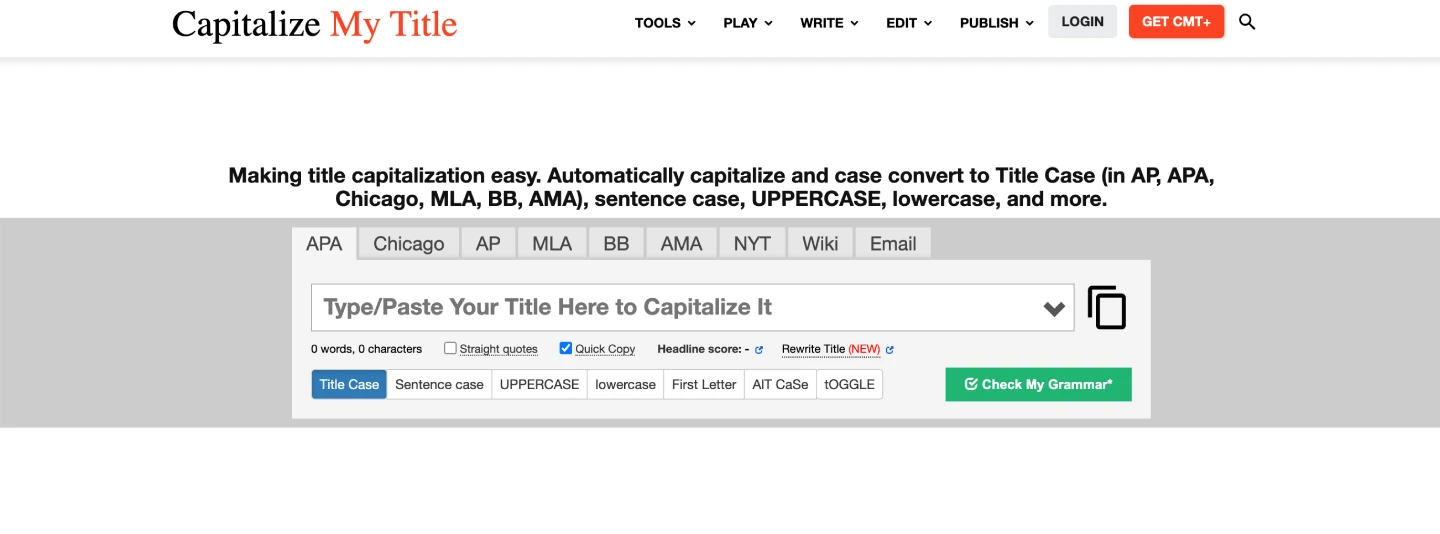Click the '0 words, 0 characters' counter
Screen dimensions: 1440x534
pos(366,349)
